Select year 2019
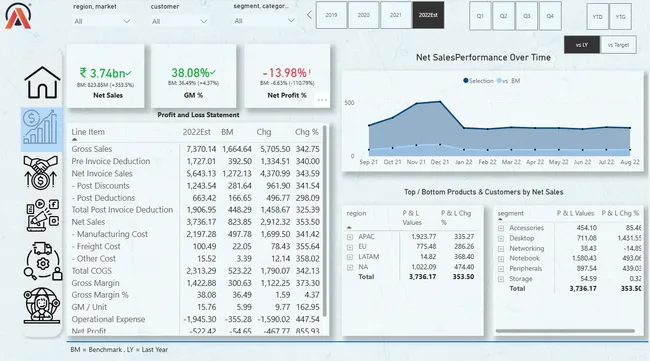650x361 pixels. (x=331, y=15)
